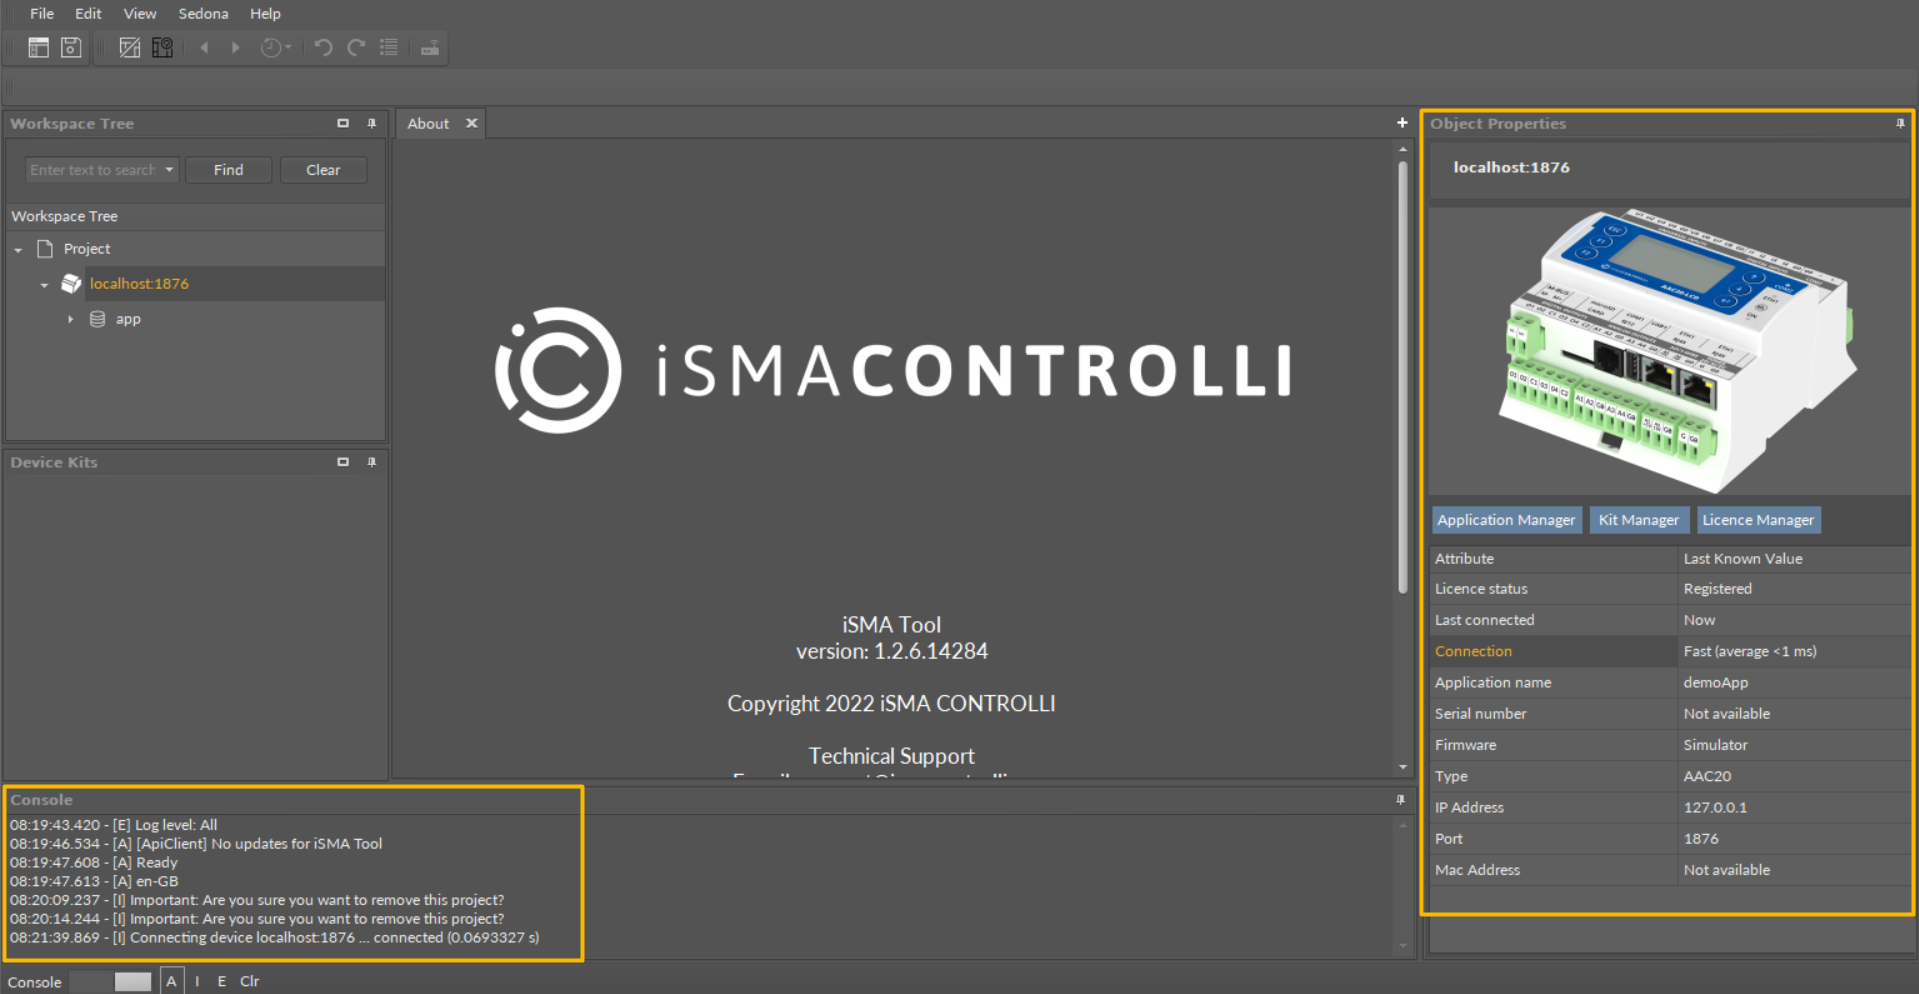This screenshot has height=994, width=1919.
Task: Click the undo icon
Action: tap(323, 47)
